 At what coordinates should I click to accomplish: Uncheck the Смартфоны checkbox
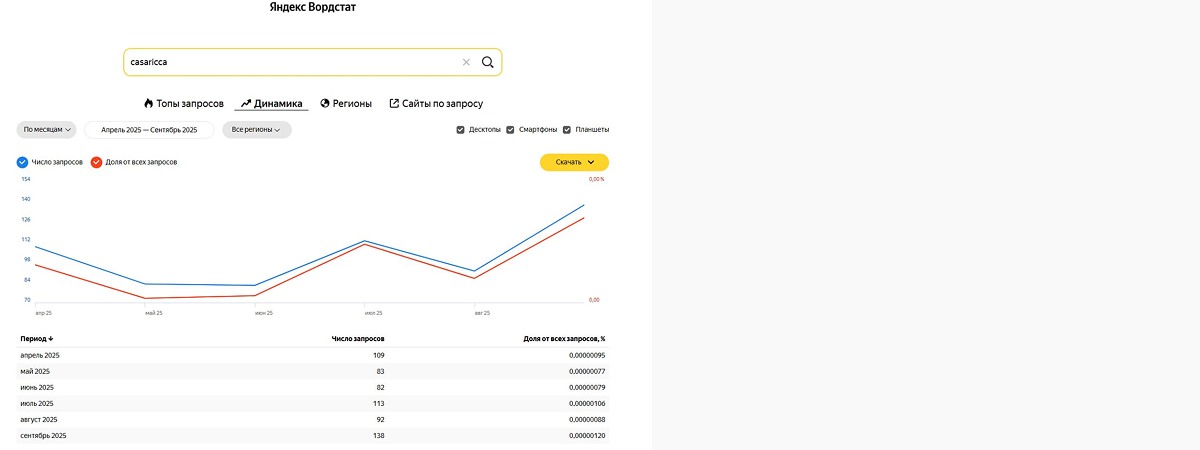(510, 130)
